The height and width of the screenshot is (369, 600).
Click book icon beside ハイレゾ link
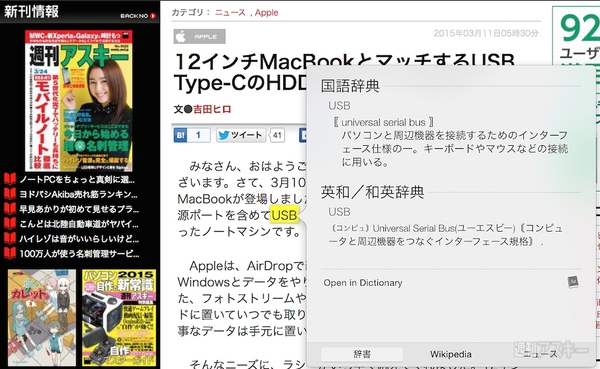(x=10, y=238)
